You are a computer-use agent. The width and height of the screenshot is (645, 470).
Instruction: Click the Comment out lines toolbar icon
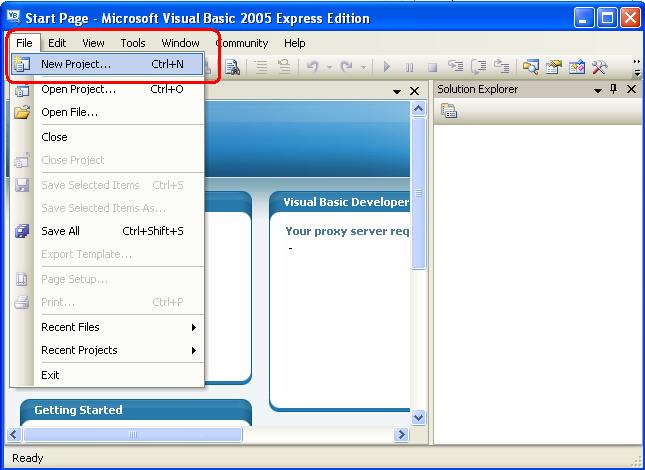(x=260, y=67)
